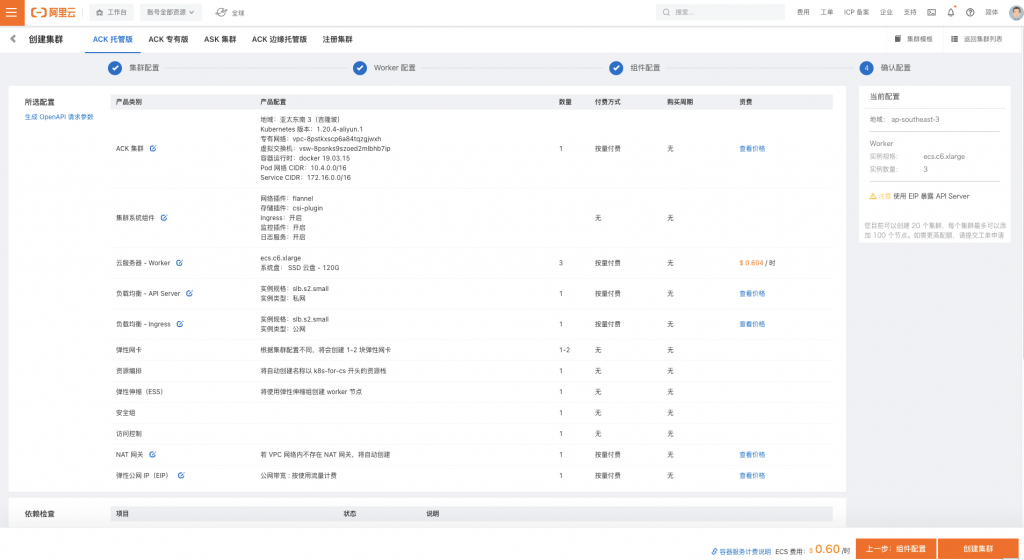1024x560 pixels.
Task: Focus the top search box
Action: pos(720,12)
